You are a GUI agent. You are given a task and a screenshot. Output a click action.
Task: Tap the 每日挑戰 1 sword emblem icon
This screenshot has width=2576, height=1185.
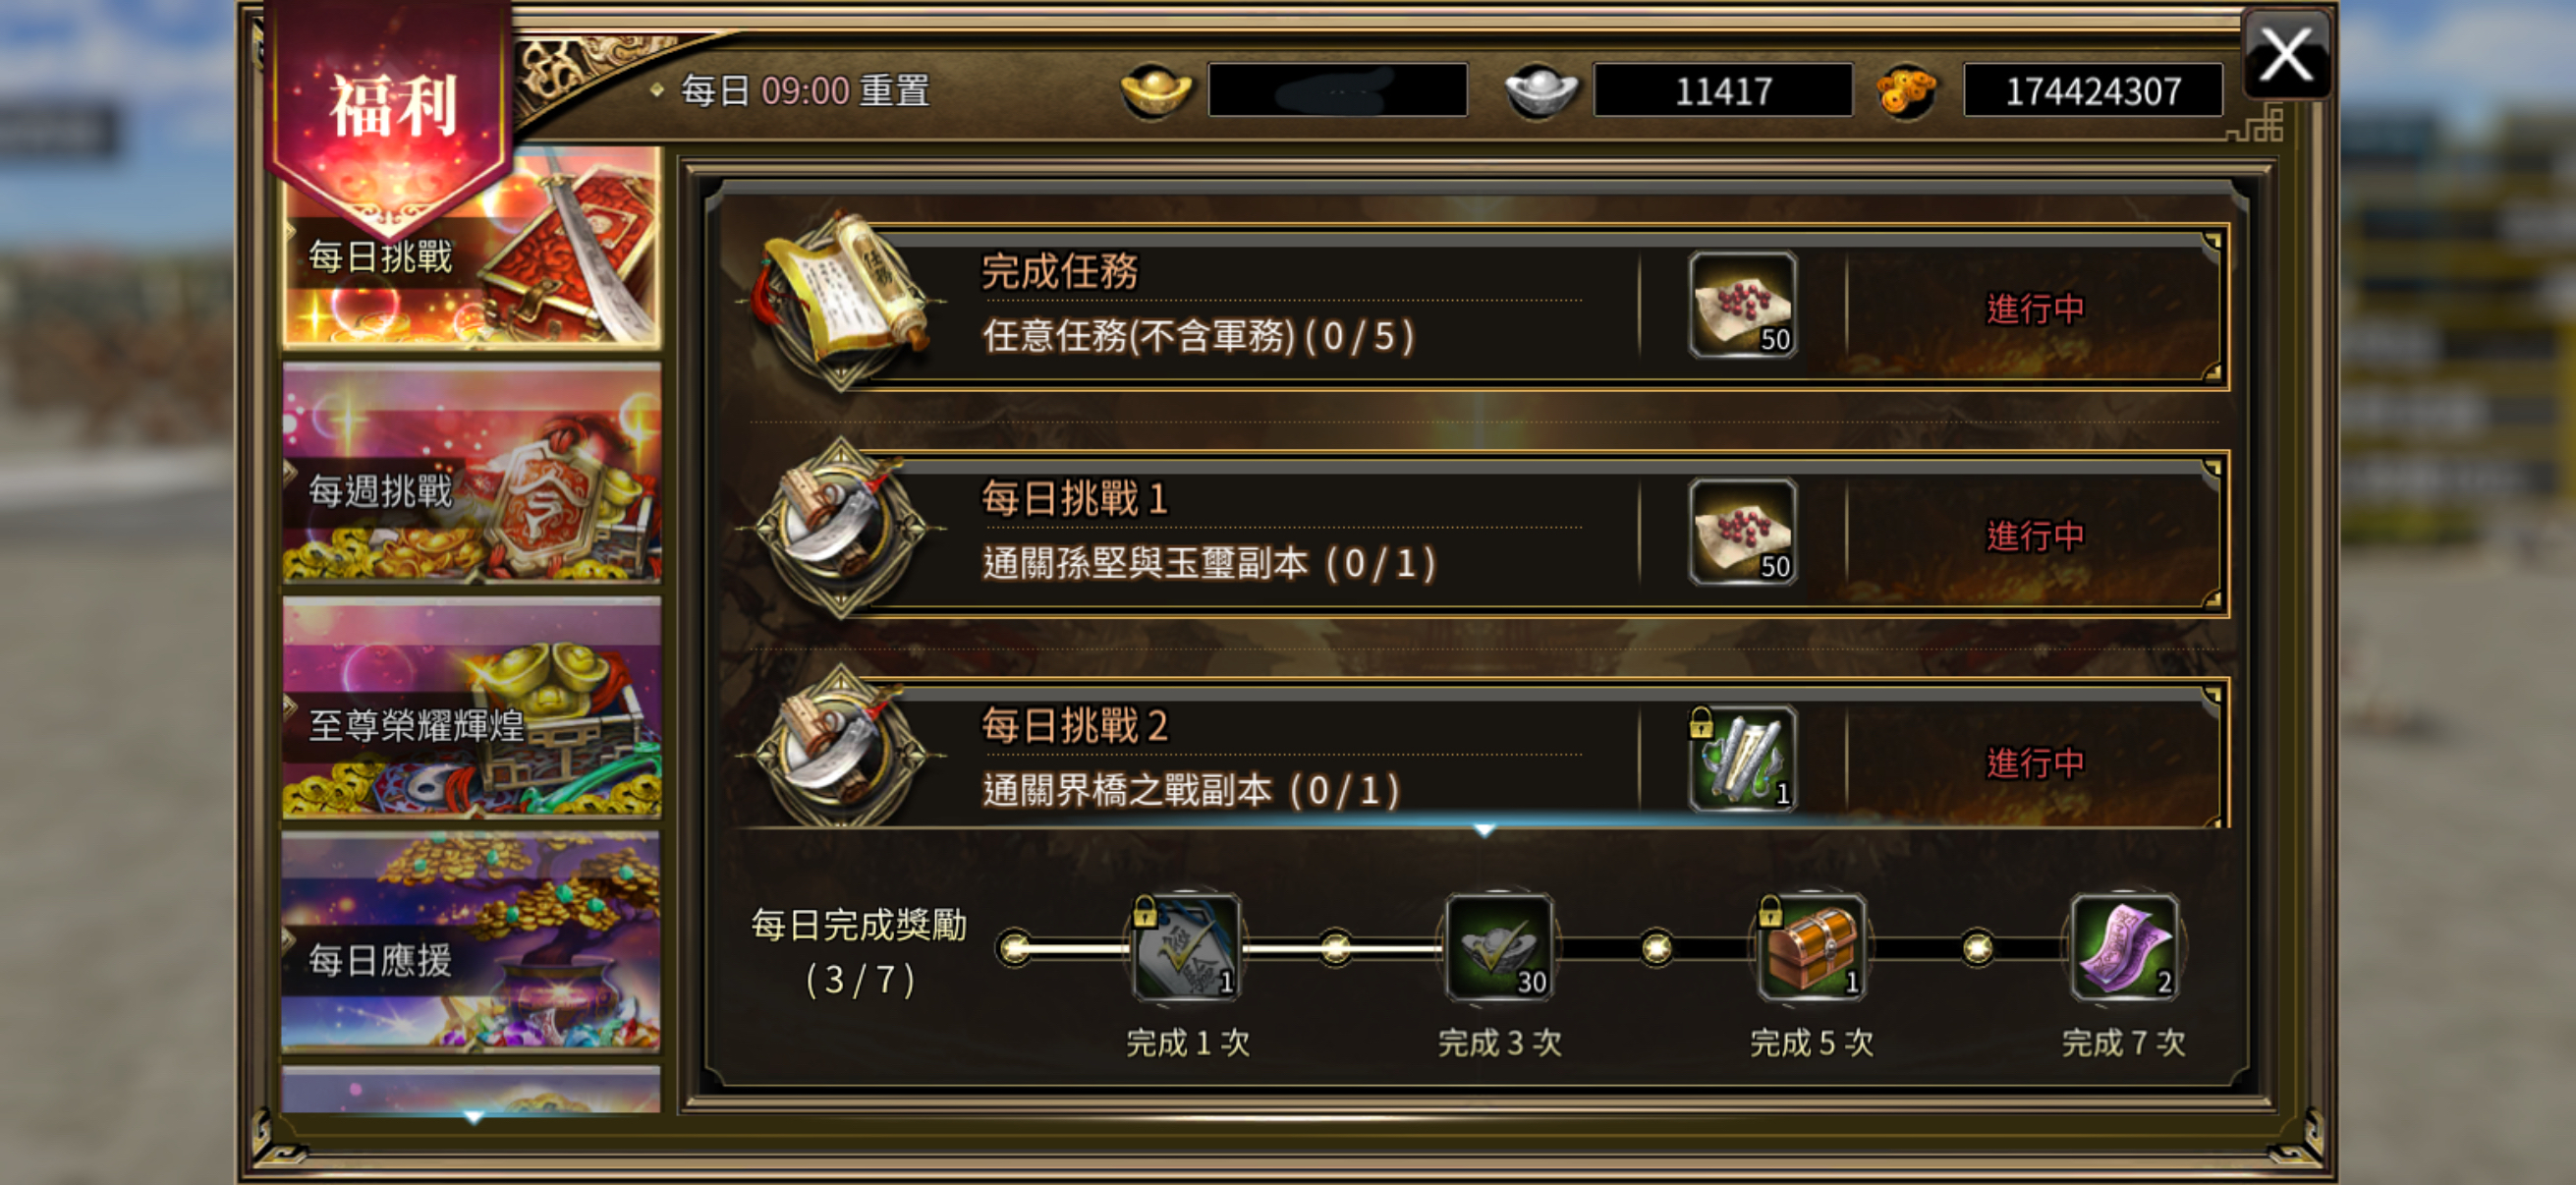click(841, 529)
